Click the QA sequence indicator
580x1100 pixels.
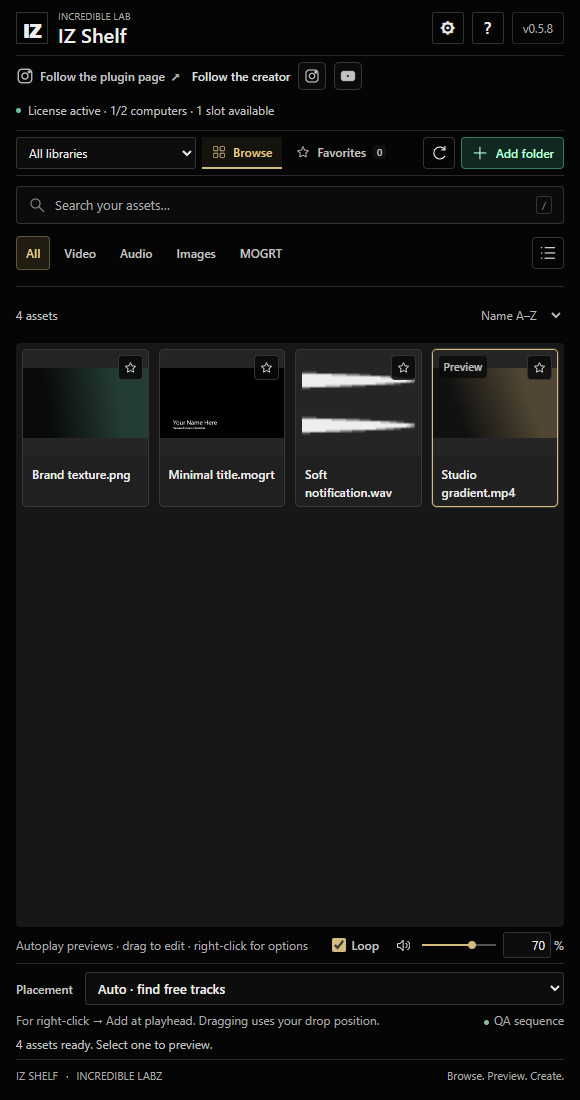524,1021
